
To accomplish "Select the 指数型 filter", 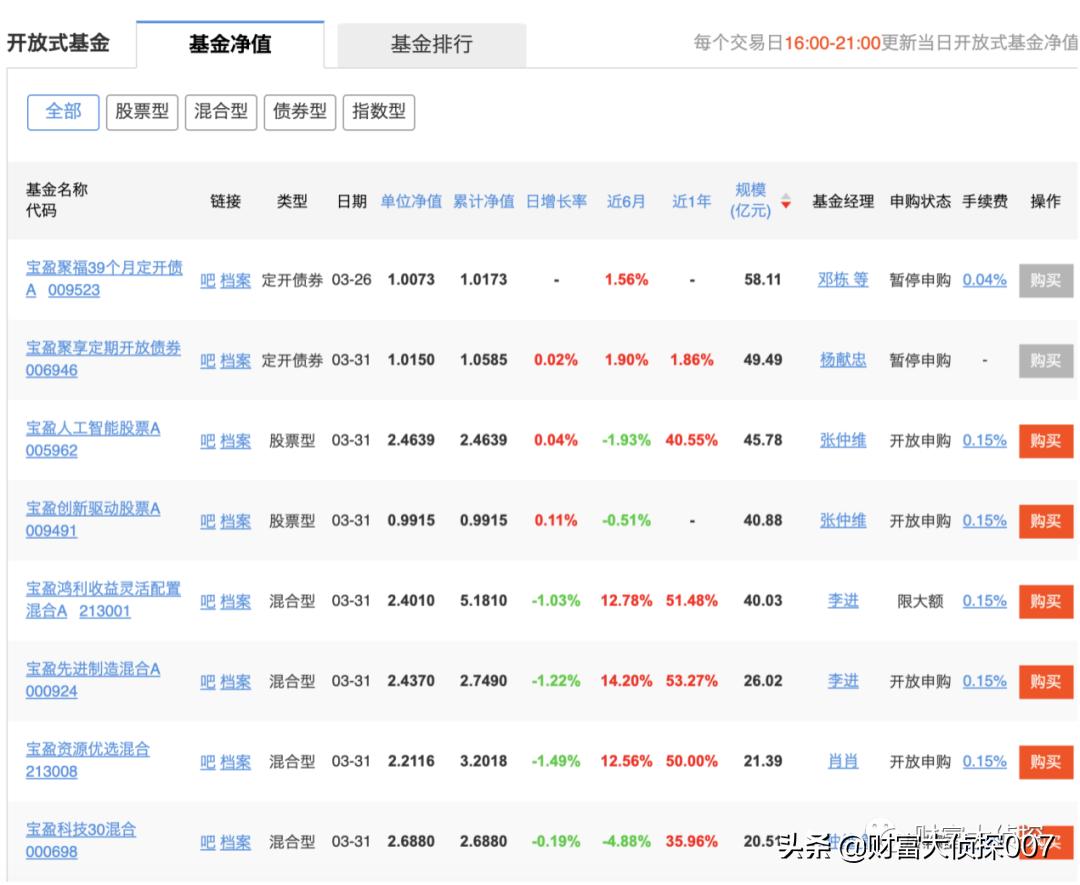I will click(380, 112).
